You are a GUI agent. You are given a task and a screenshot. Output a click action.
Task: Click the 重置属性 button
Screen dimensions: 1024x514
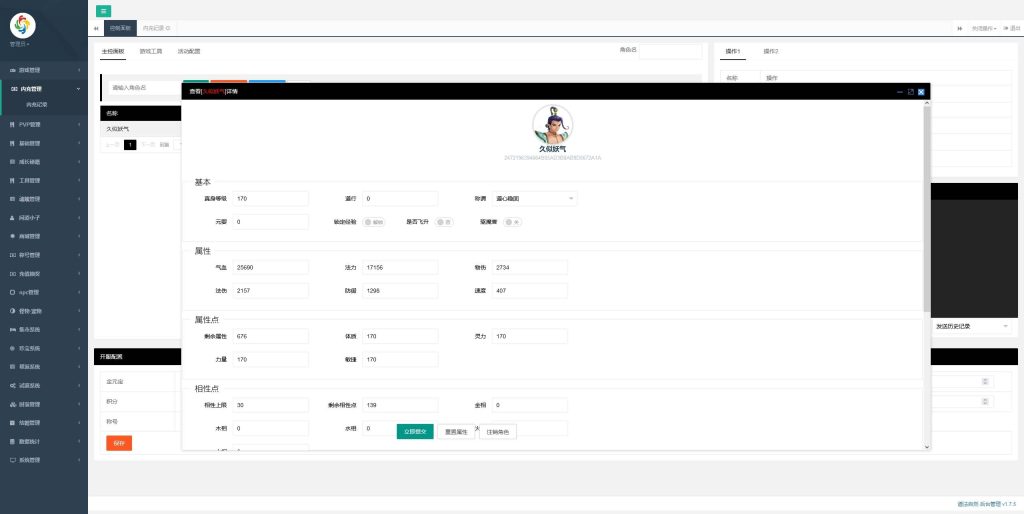click(x=456, y=432)
